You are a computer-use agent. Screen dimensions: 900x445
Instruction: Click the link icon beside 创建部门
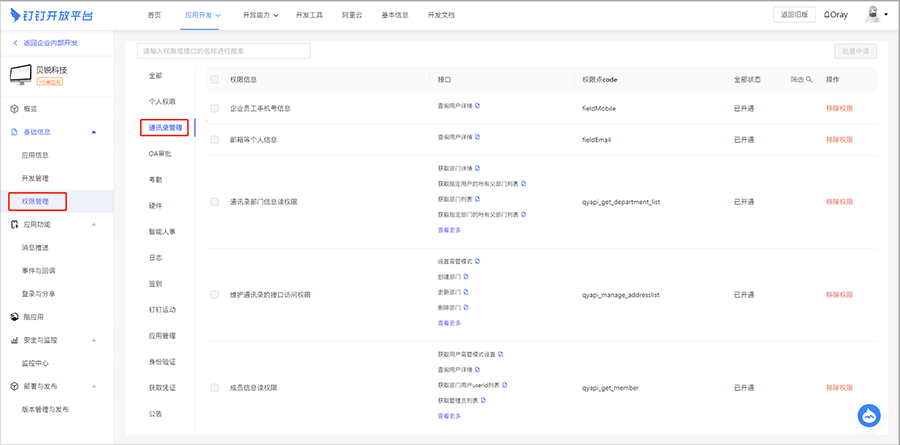(x=465, y=277)
